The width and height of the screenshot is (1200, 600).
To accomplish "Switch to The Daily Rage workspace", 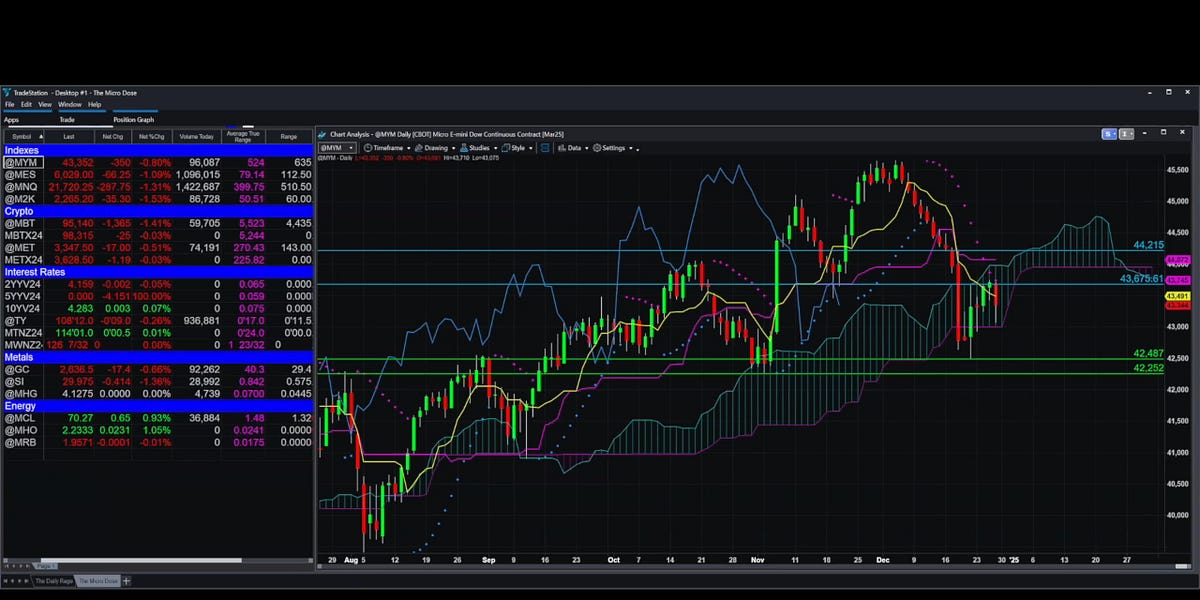I will (x=54, y=581).
